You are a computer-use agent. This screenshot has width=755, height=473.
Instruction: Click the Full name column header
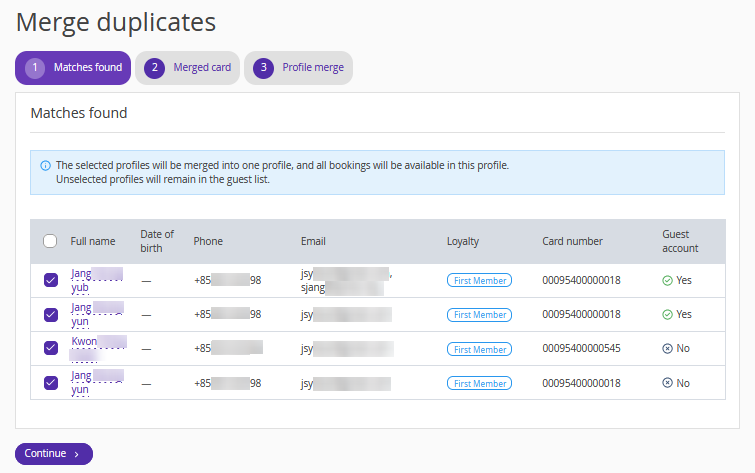[93, 241]
